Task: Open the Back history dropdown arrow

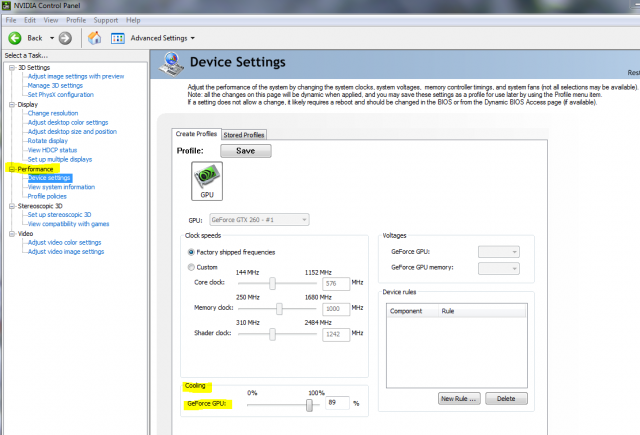Action: [x=52, y=38]
